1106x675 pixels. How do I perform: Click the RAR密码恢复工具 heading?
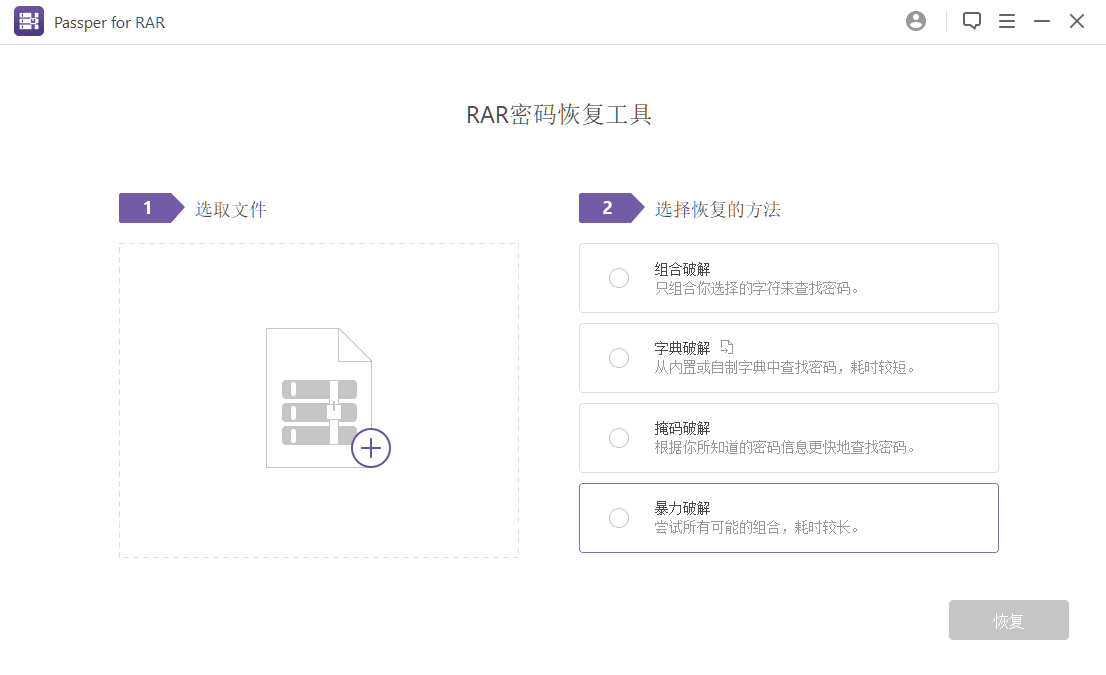click(x=559, y=114)
